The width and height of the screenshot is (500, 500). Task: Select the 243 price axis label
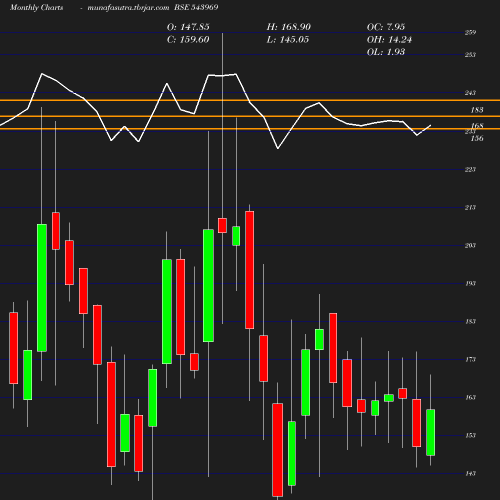(470, 93)
